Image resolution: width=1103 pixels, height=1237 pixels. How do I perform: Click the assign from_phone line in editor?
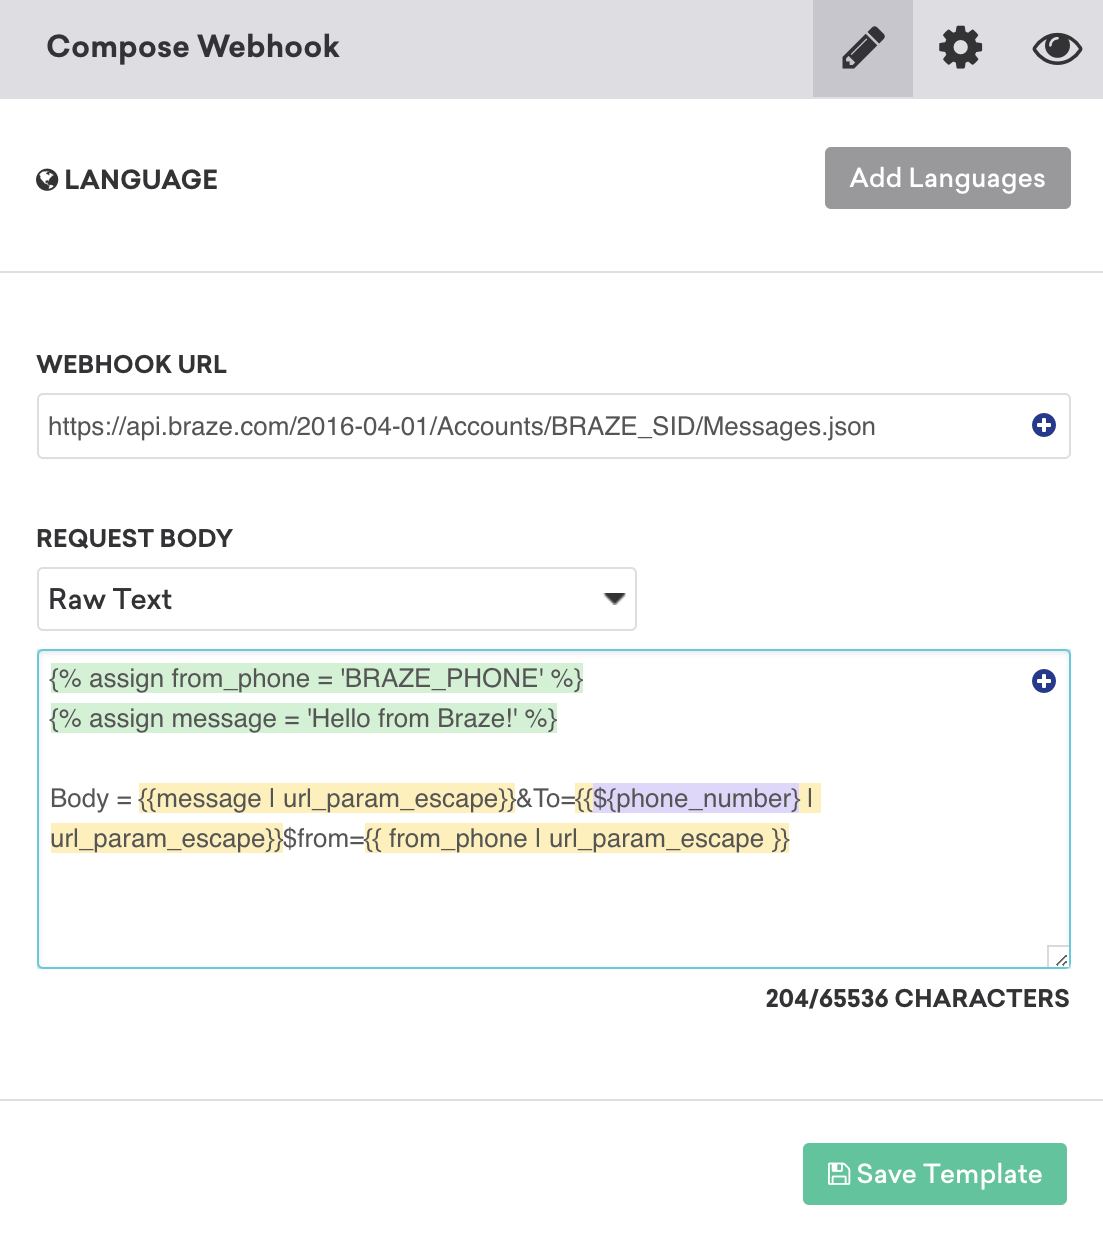(x=316, y=679)
